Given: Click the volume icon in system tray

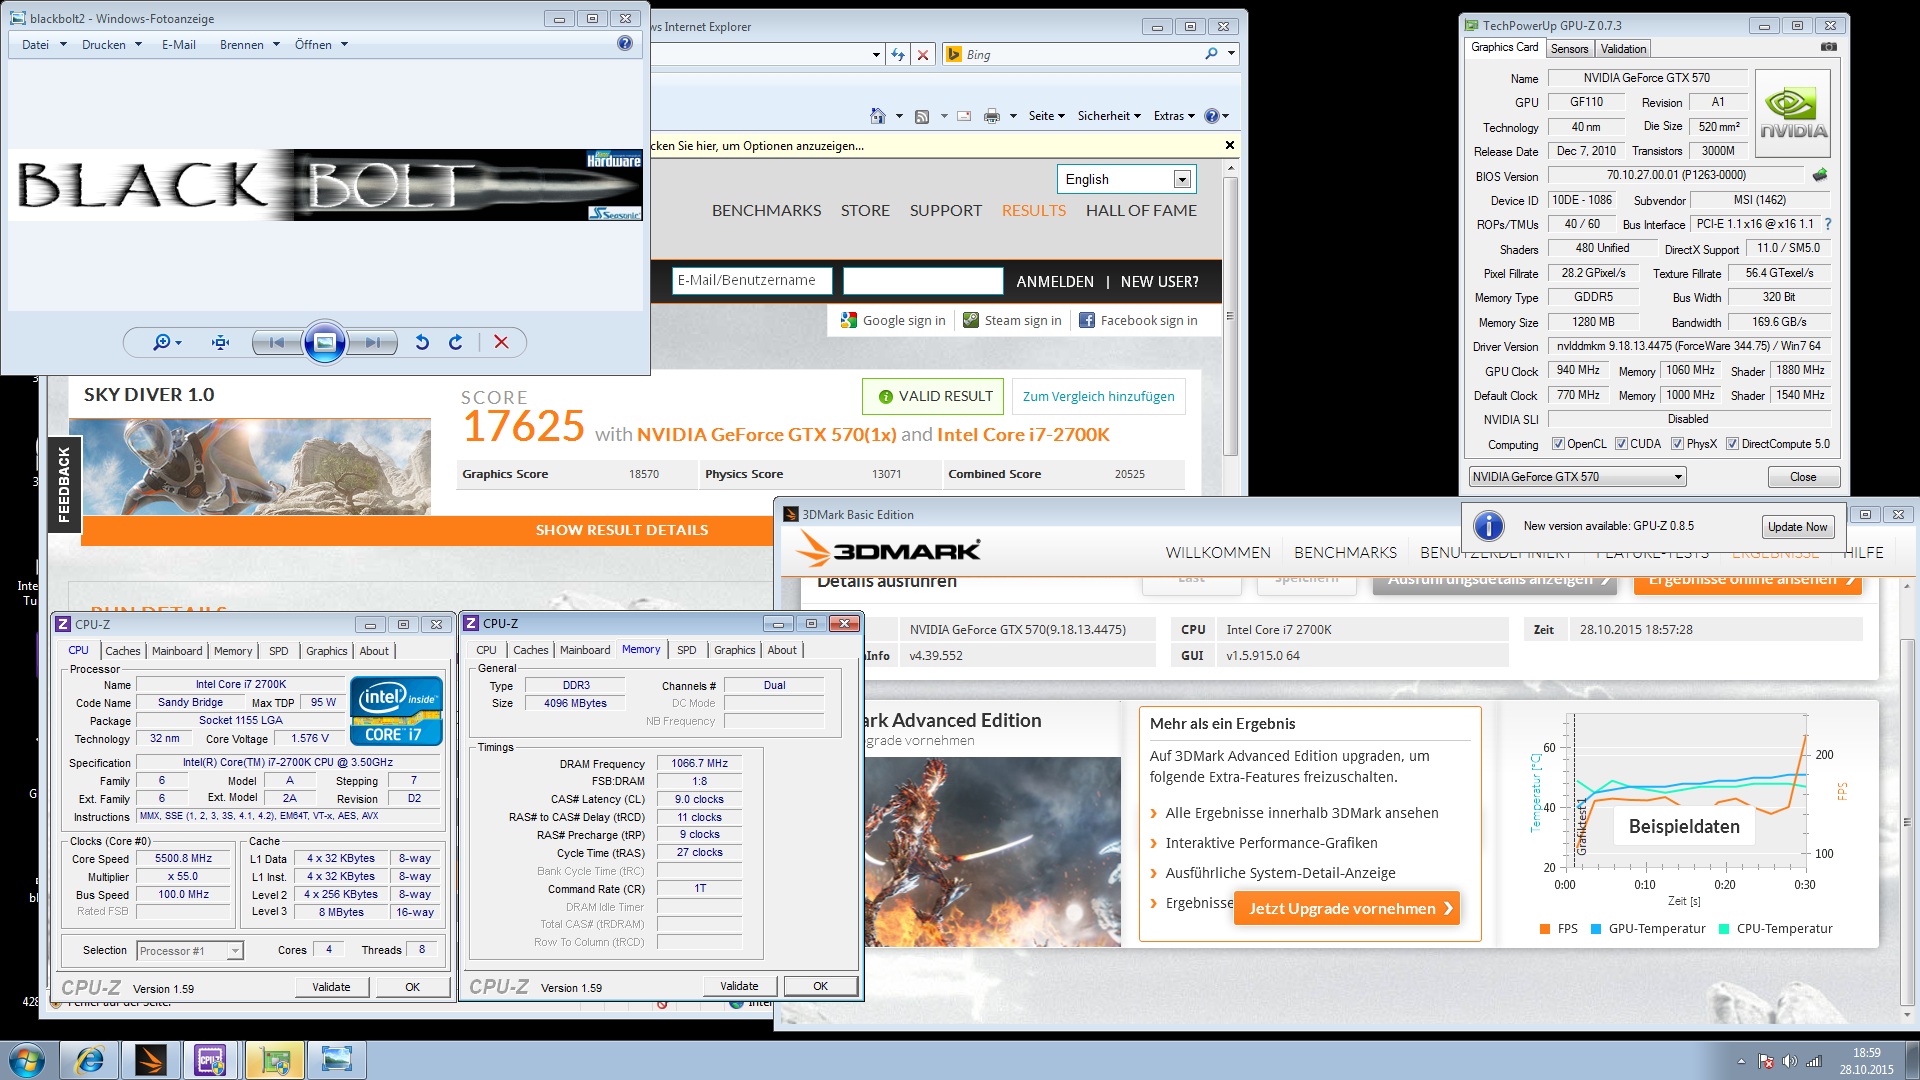Looking at the screenshot, I should [1789, 1061].
